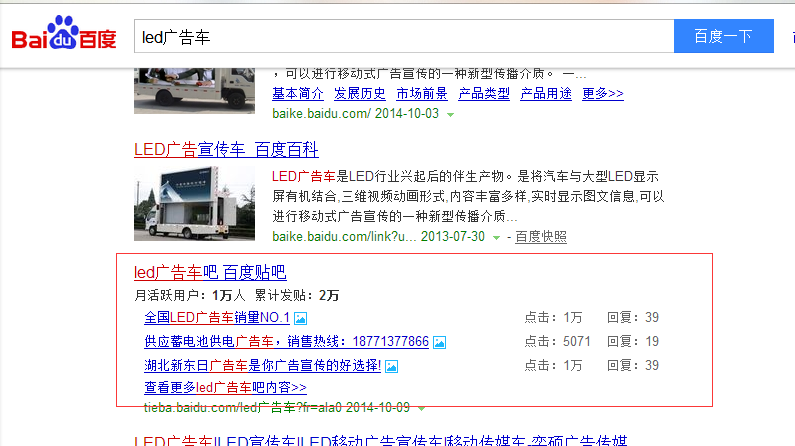Select the 产品类型 section link

484,94
